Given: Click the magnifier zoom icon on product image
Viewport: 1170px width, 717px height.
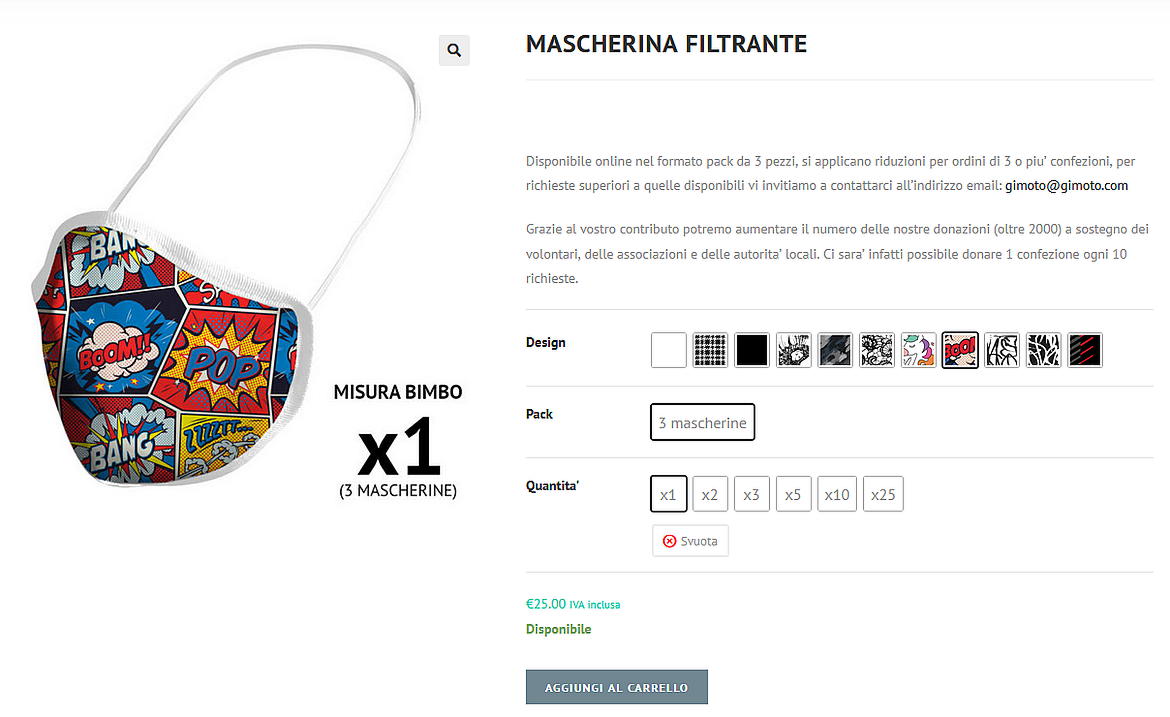Looking at the screenshot, I should point(454,50).
